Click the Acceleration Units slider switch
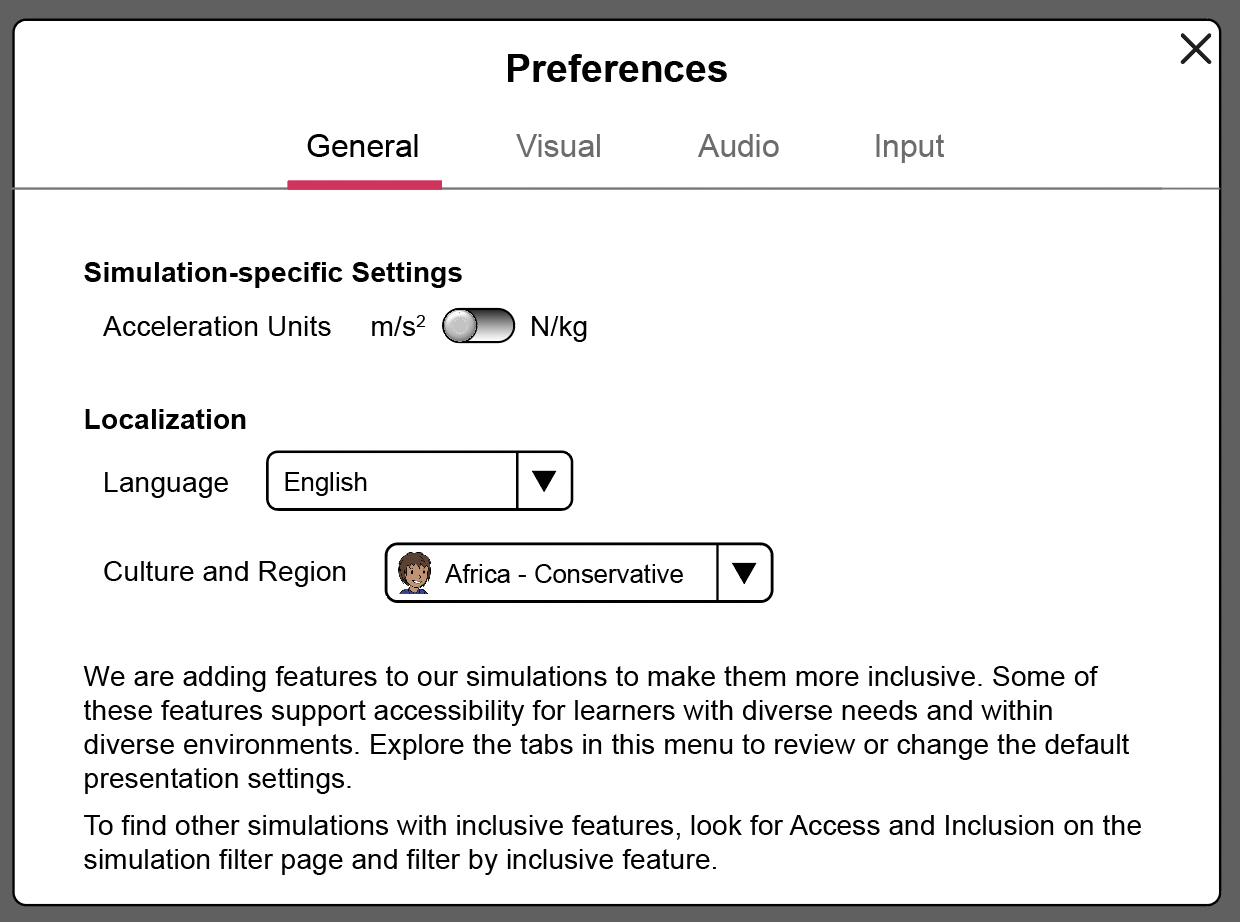1240x922 pixels. point(477,325)
